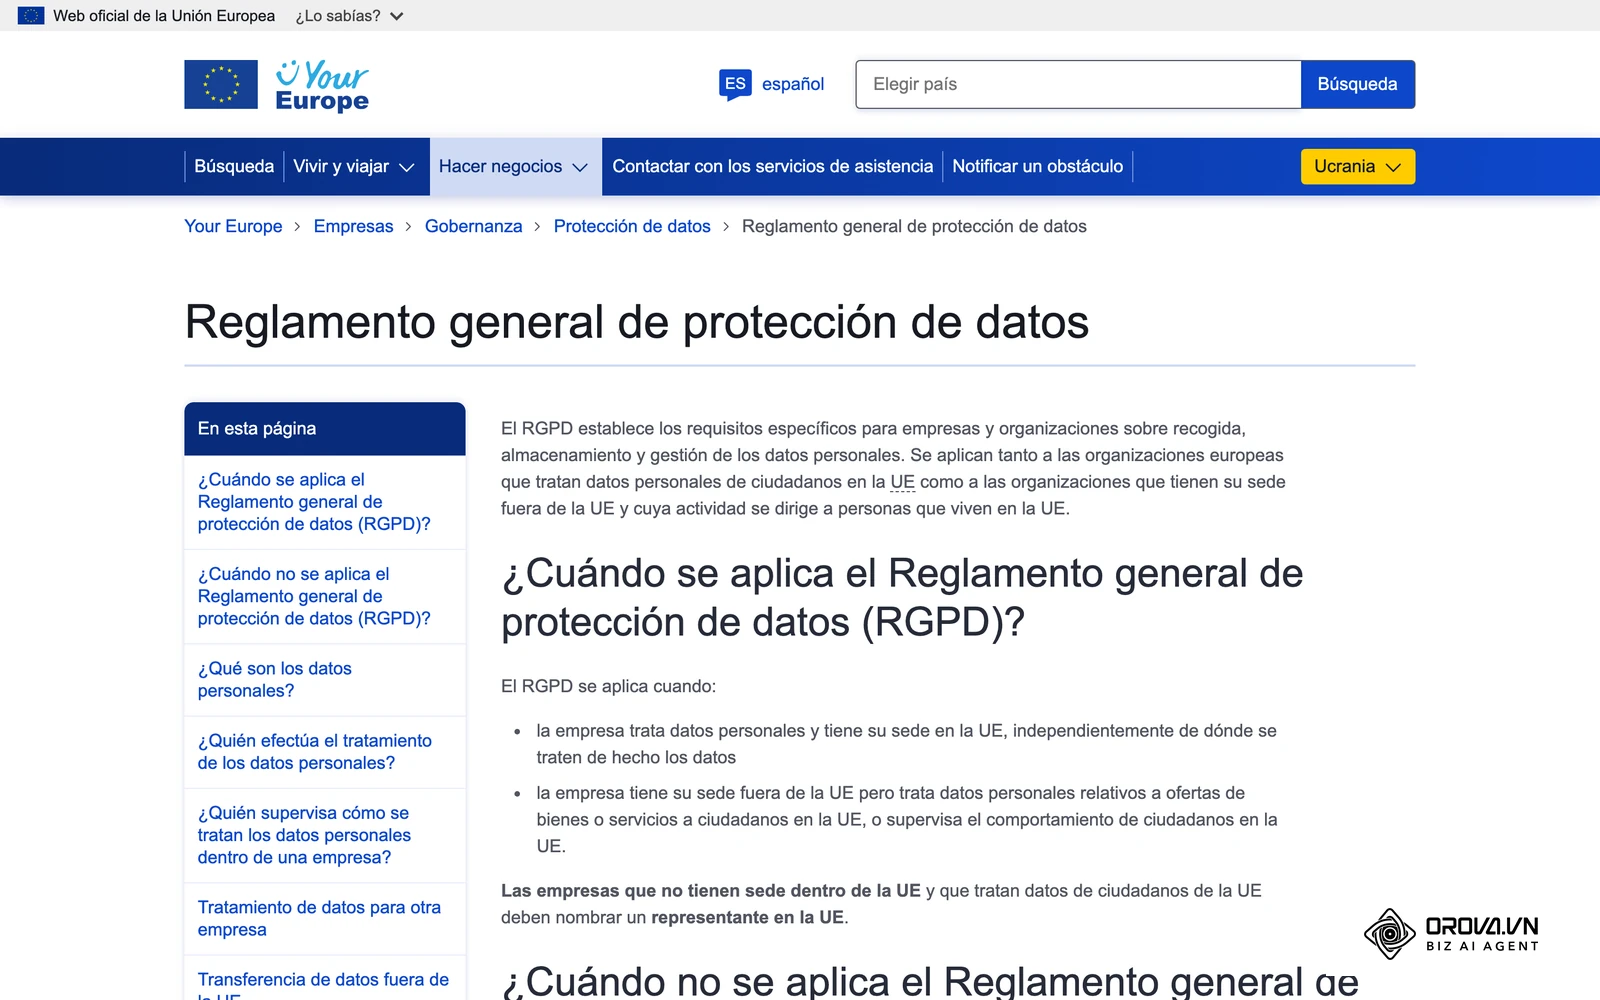Open ¿Quién efectúa el tratamiento link
This screenshot has height=1000, width=1600.
point(315,752)
